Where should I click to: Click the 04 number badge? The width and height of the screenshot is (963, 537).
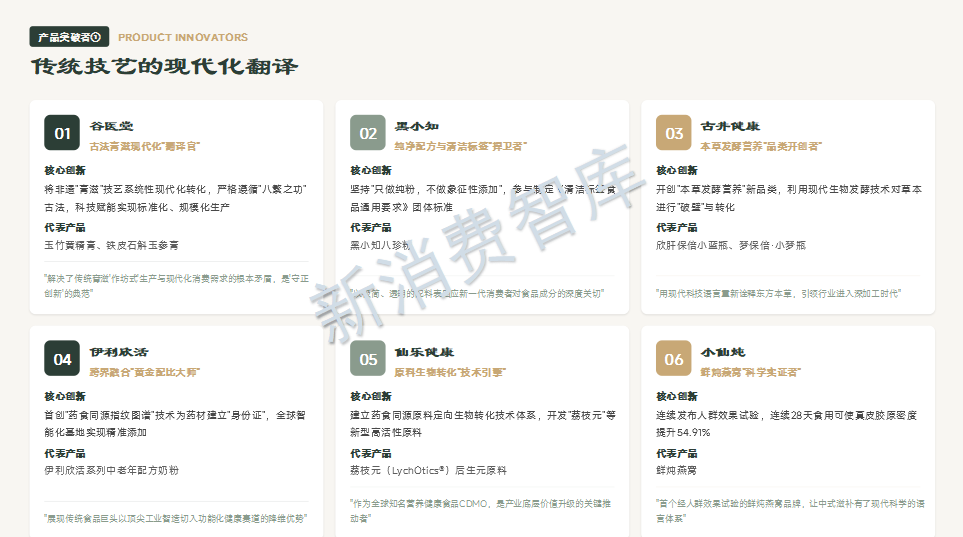coord(62,359)
